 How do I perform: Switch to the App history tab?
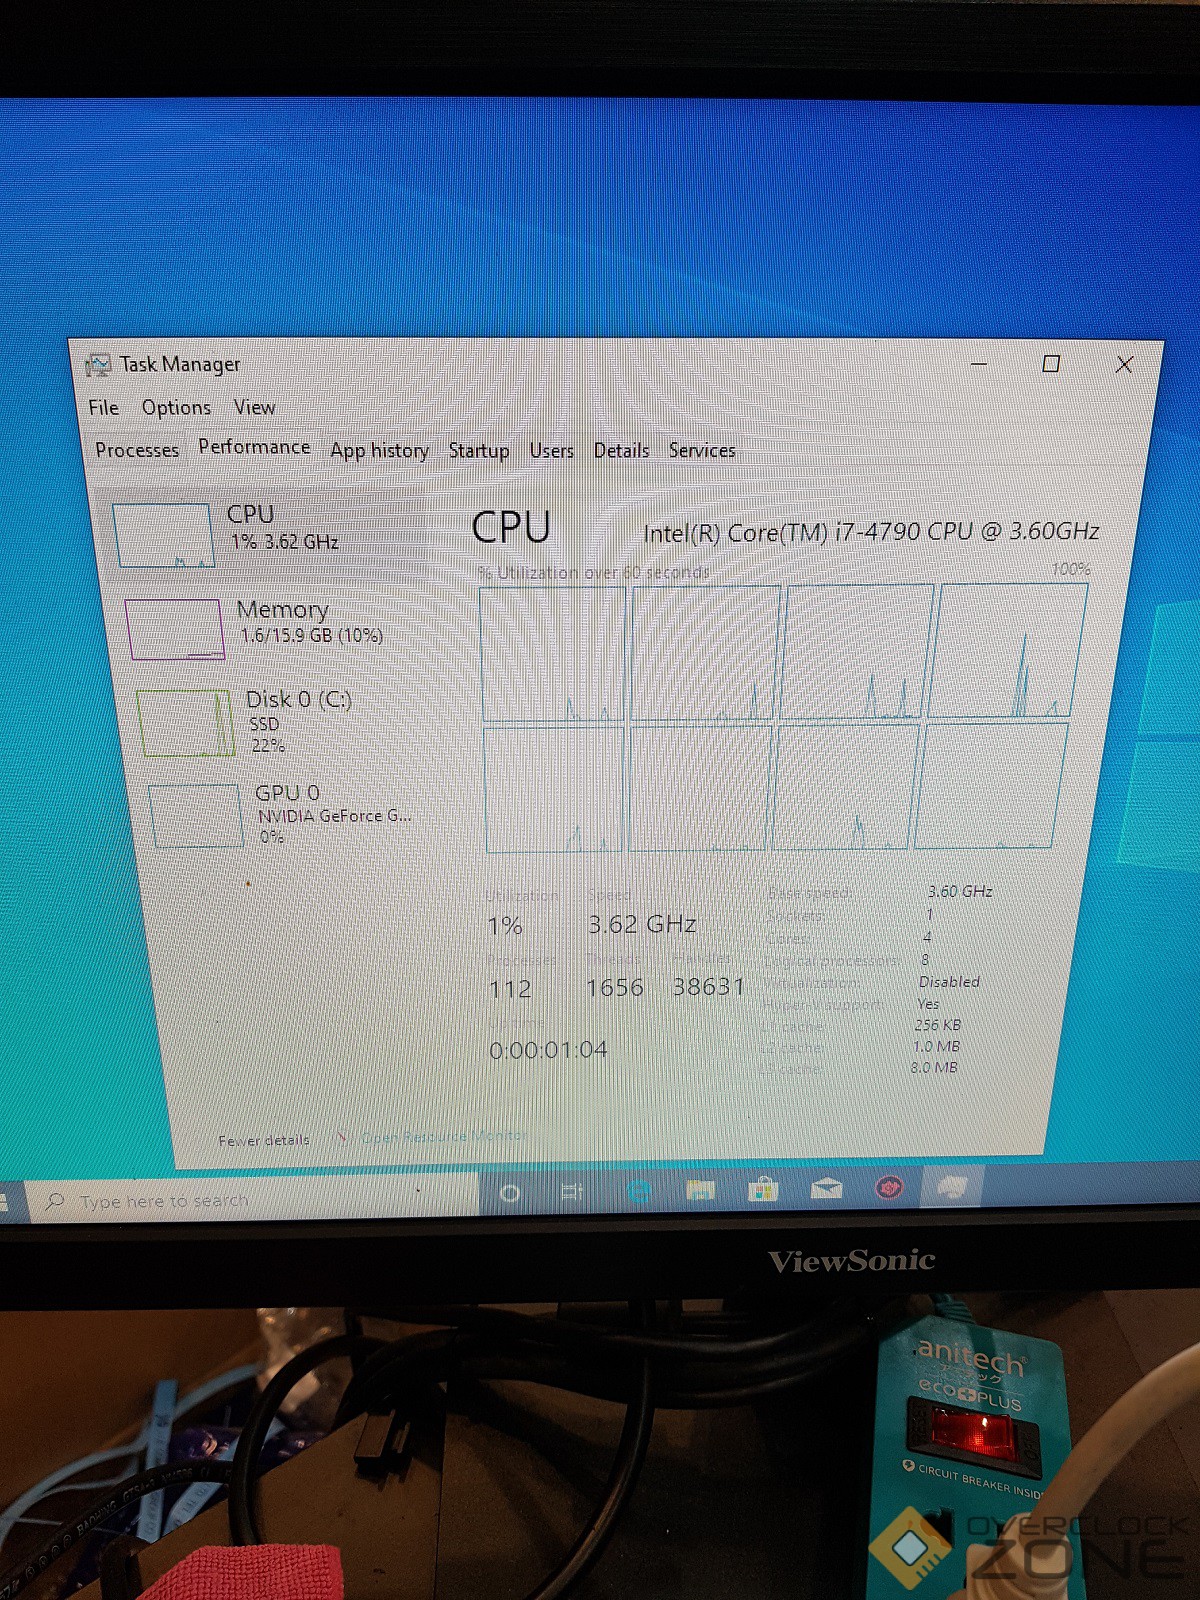(379, 451)
